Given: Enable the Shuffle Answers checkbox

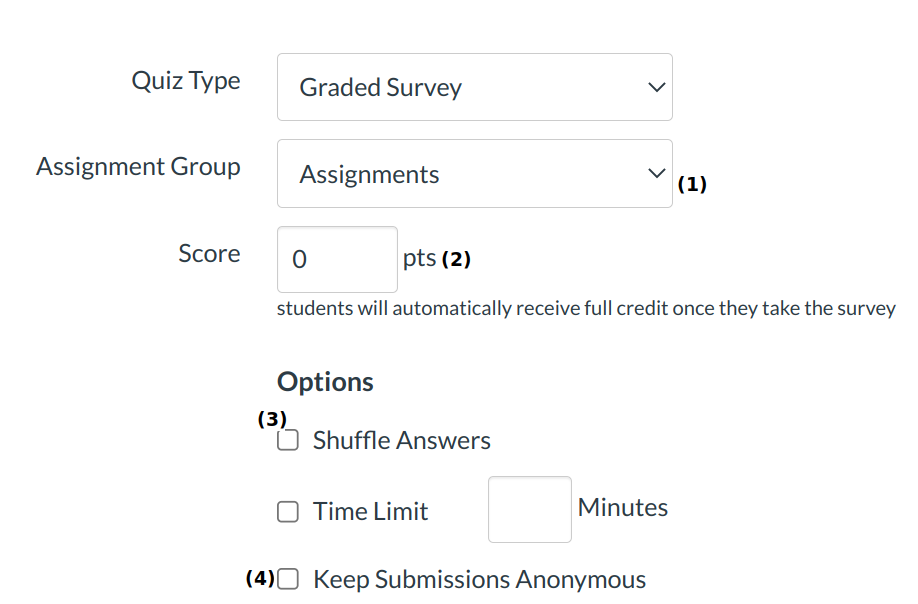Looking at the screenshot, I should [288, 441].
